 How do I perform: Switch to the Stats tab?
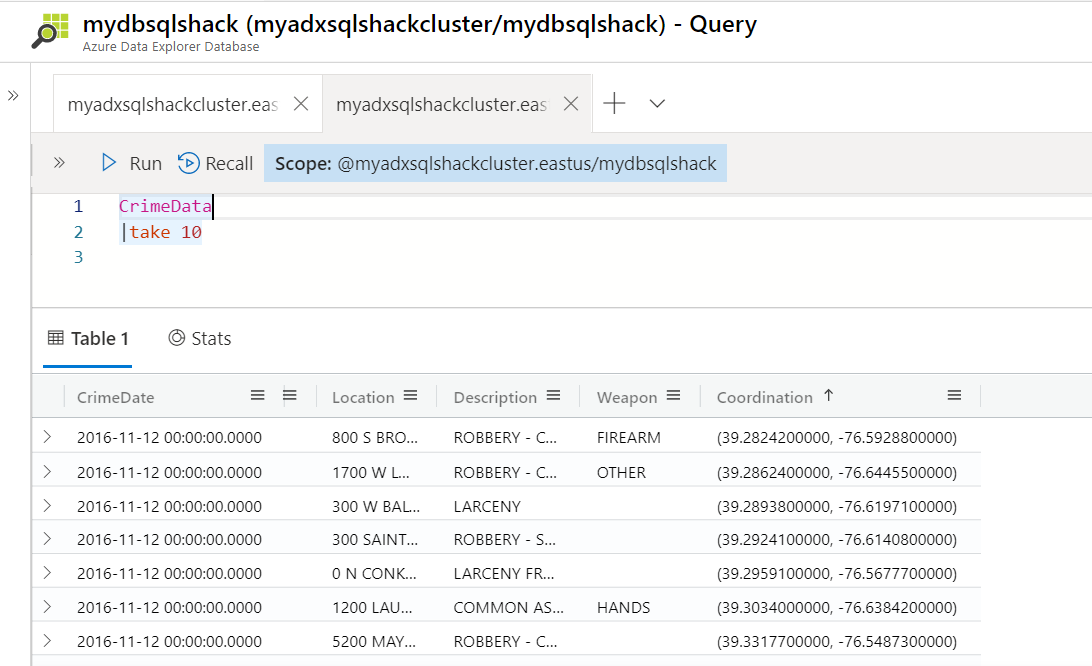[200, 339]
